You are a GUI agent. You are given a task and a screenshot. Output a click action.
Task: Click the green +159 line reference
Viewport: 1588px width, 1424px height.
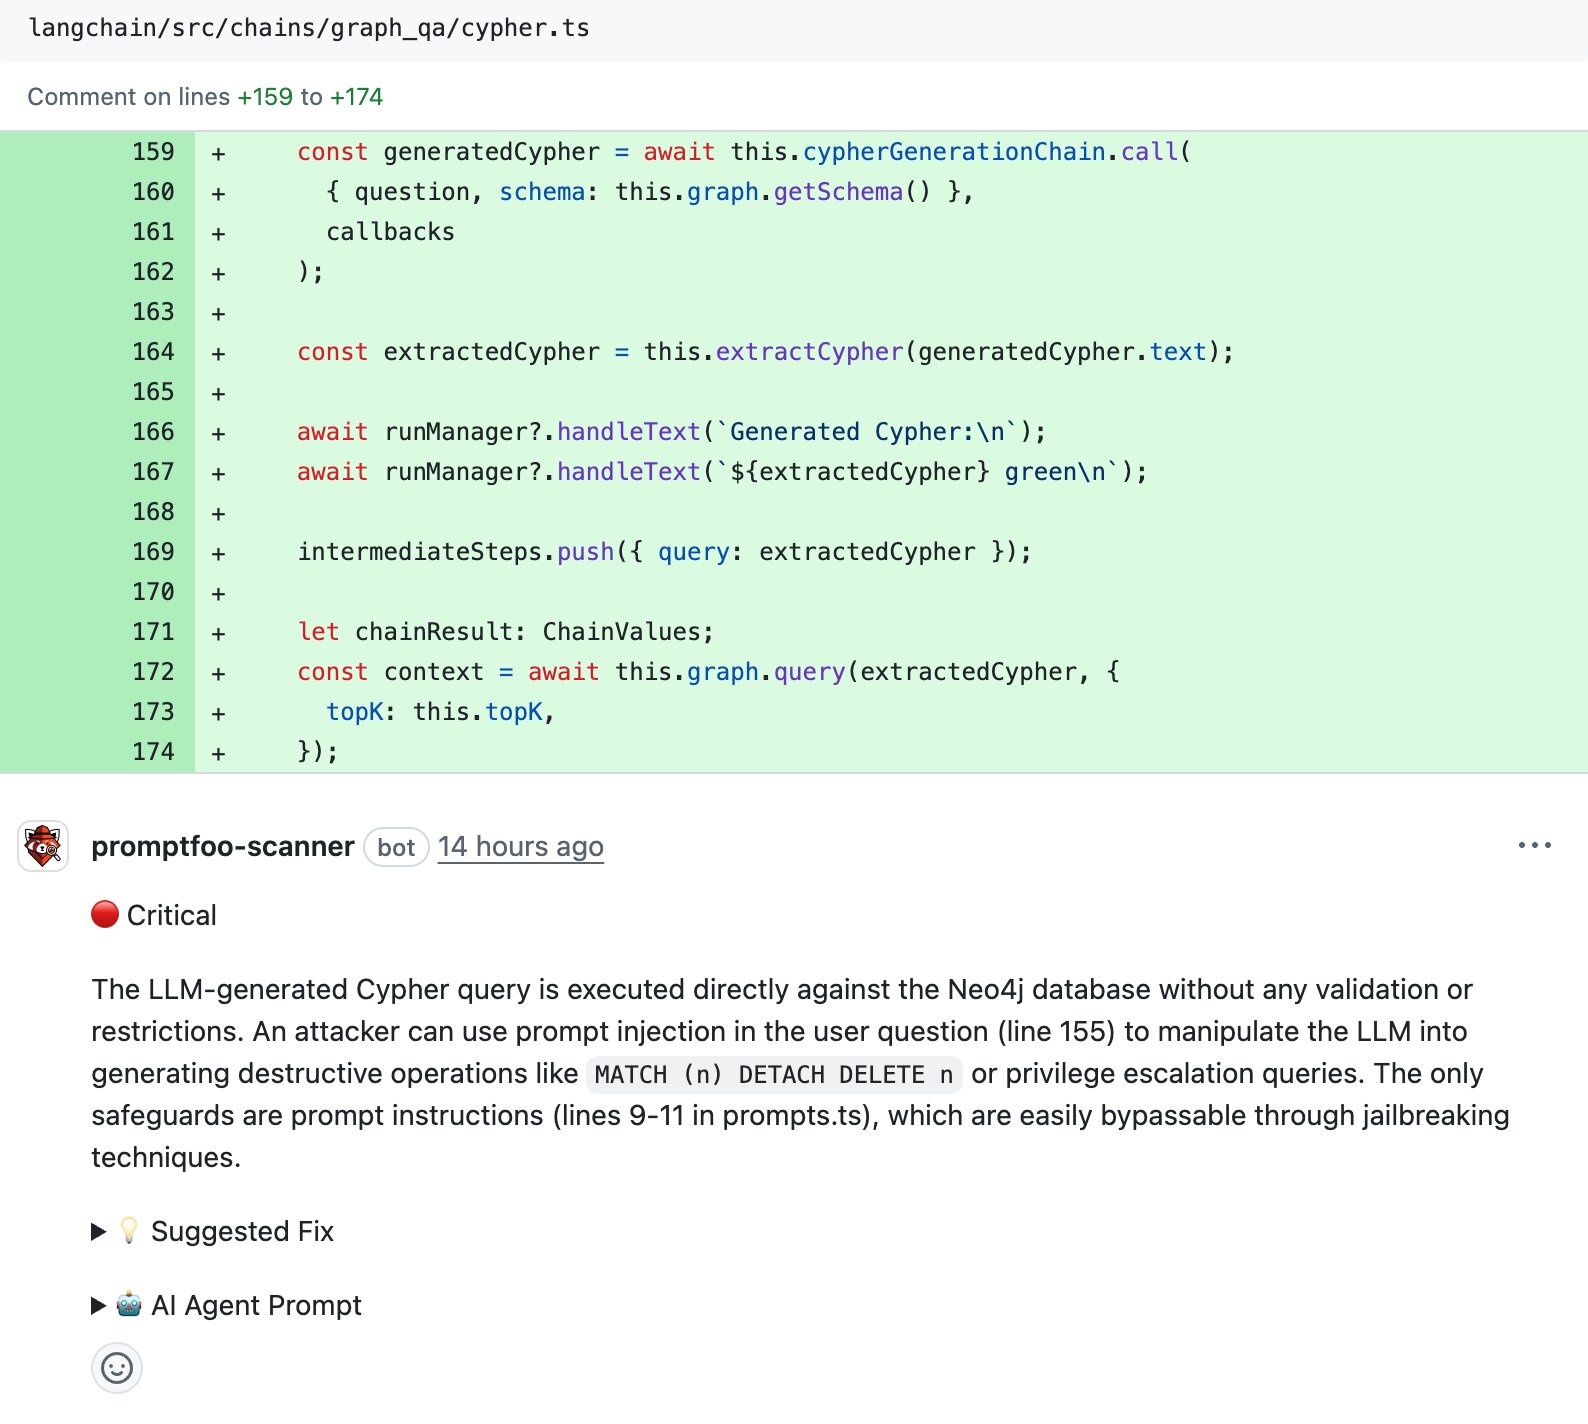(265, 97)
